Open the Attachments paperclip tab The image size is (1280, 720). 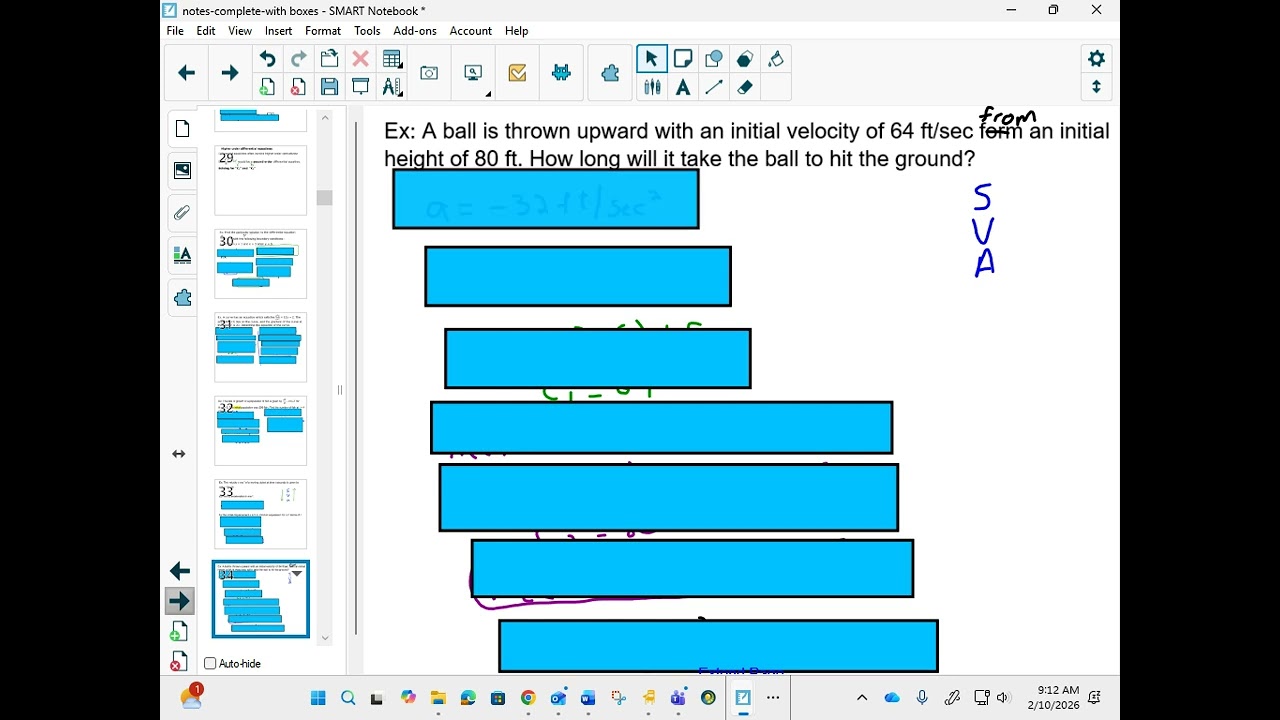tap(182, 213)
